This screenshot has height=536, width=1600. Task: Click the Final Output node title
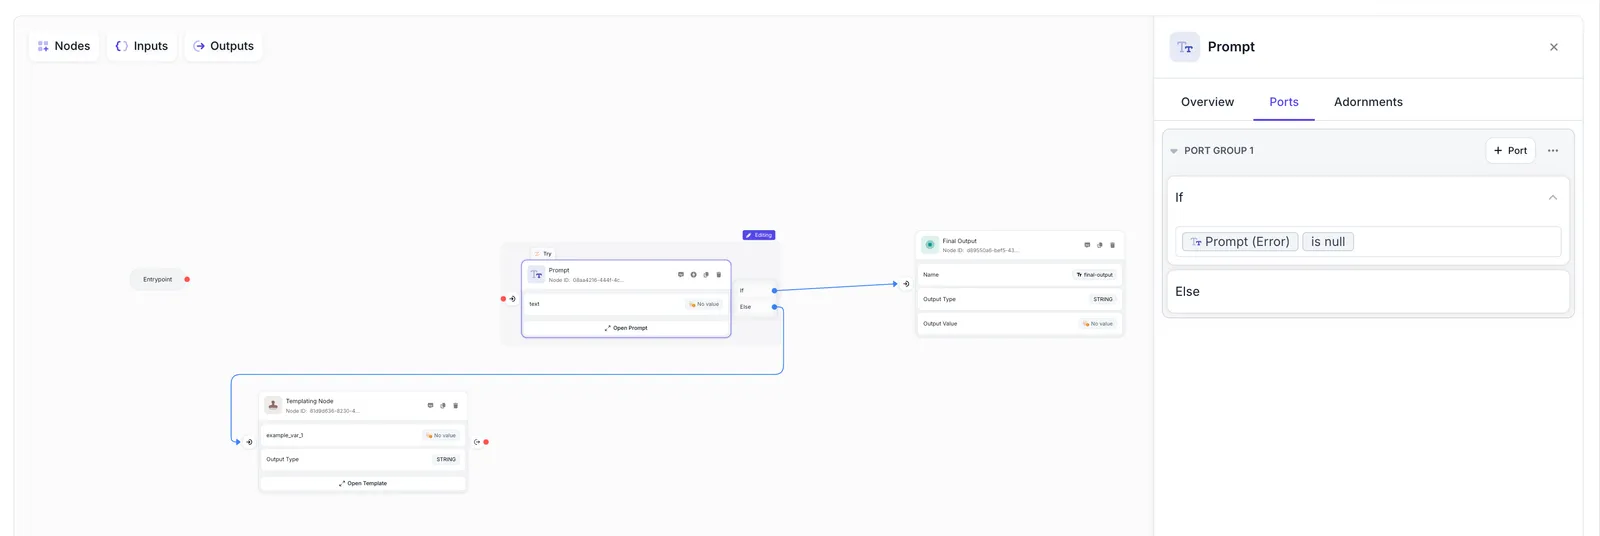(x=959, y=241)
